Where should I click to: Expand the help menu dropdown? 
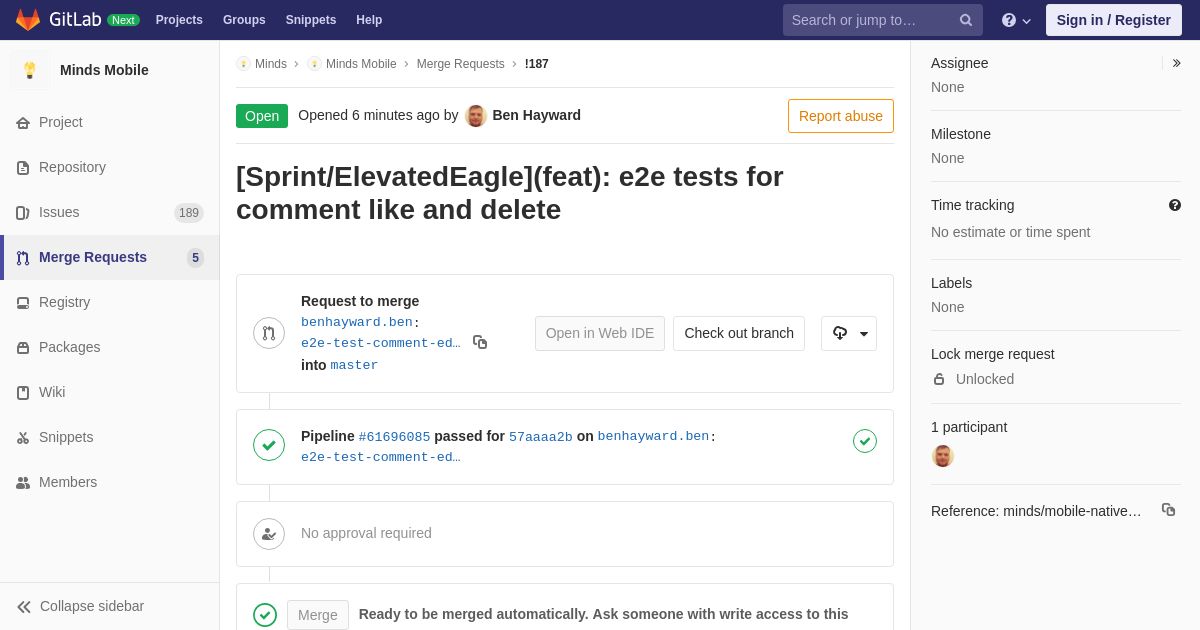[x=1016, y=20]
